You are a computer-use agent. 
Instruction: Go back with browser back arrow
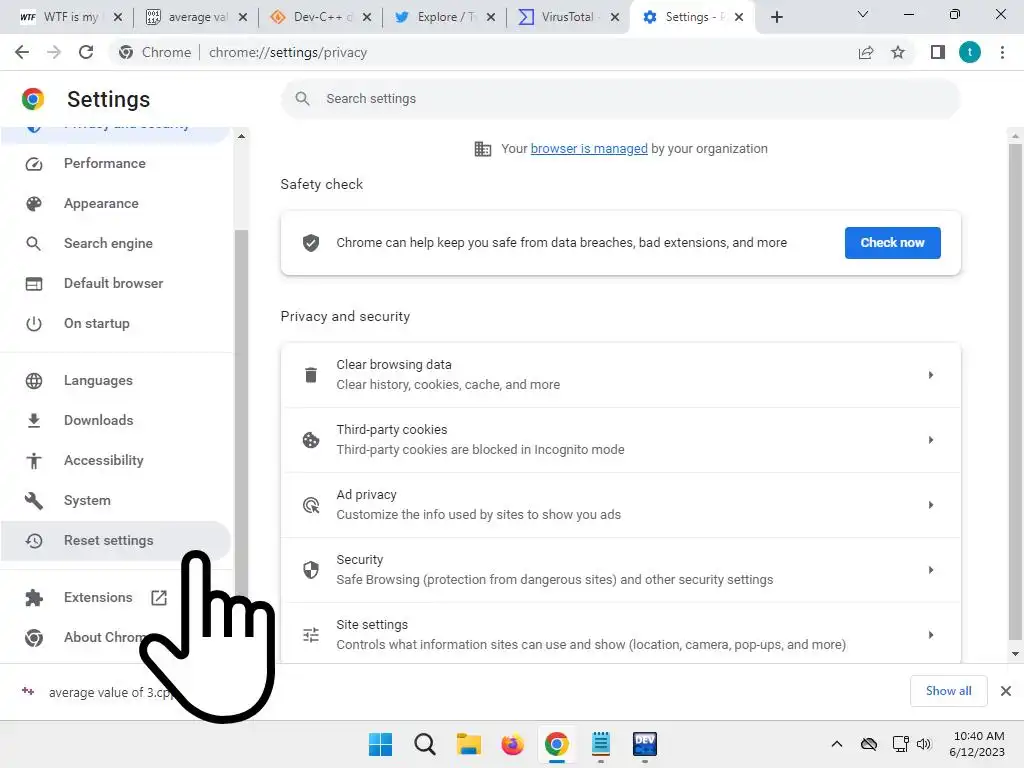click(x=22, y=52)
